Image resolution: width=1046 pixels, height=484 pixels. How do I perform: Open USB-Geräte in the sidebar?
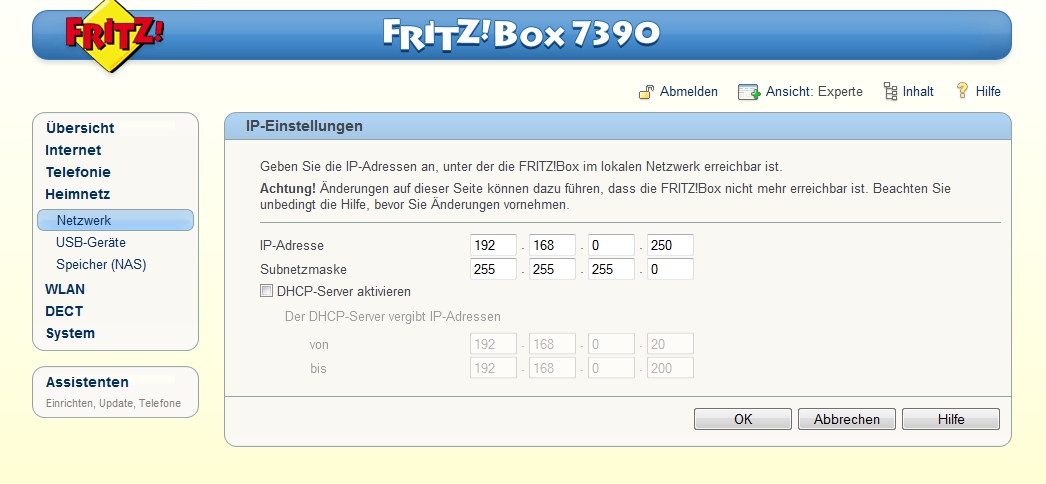pyautogui.click(x=91, y=242)
